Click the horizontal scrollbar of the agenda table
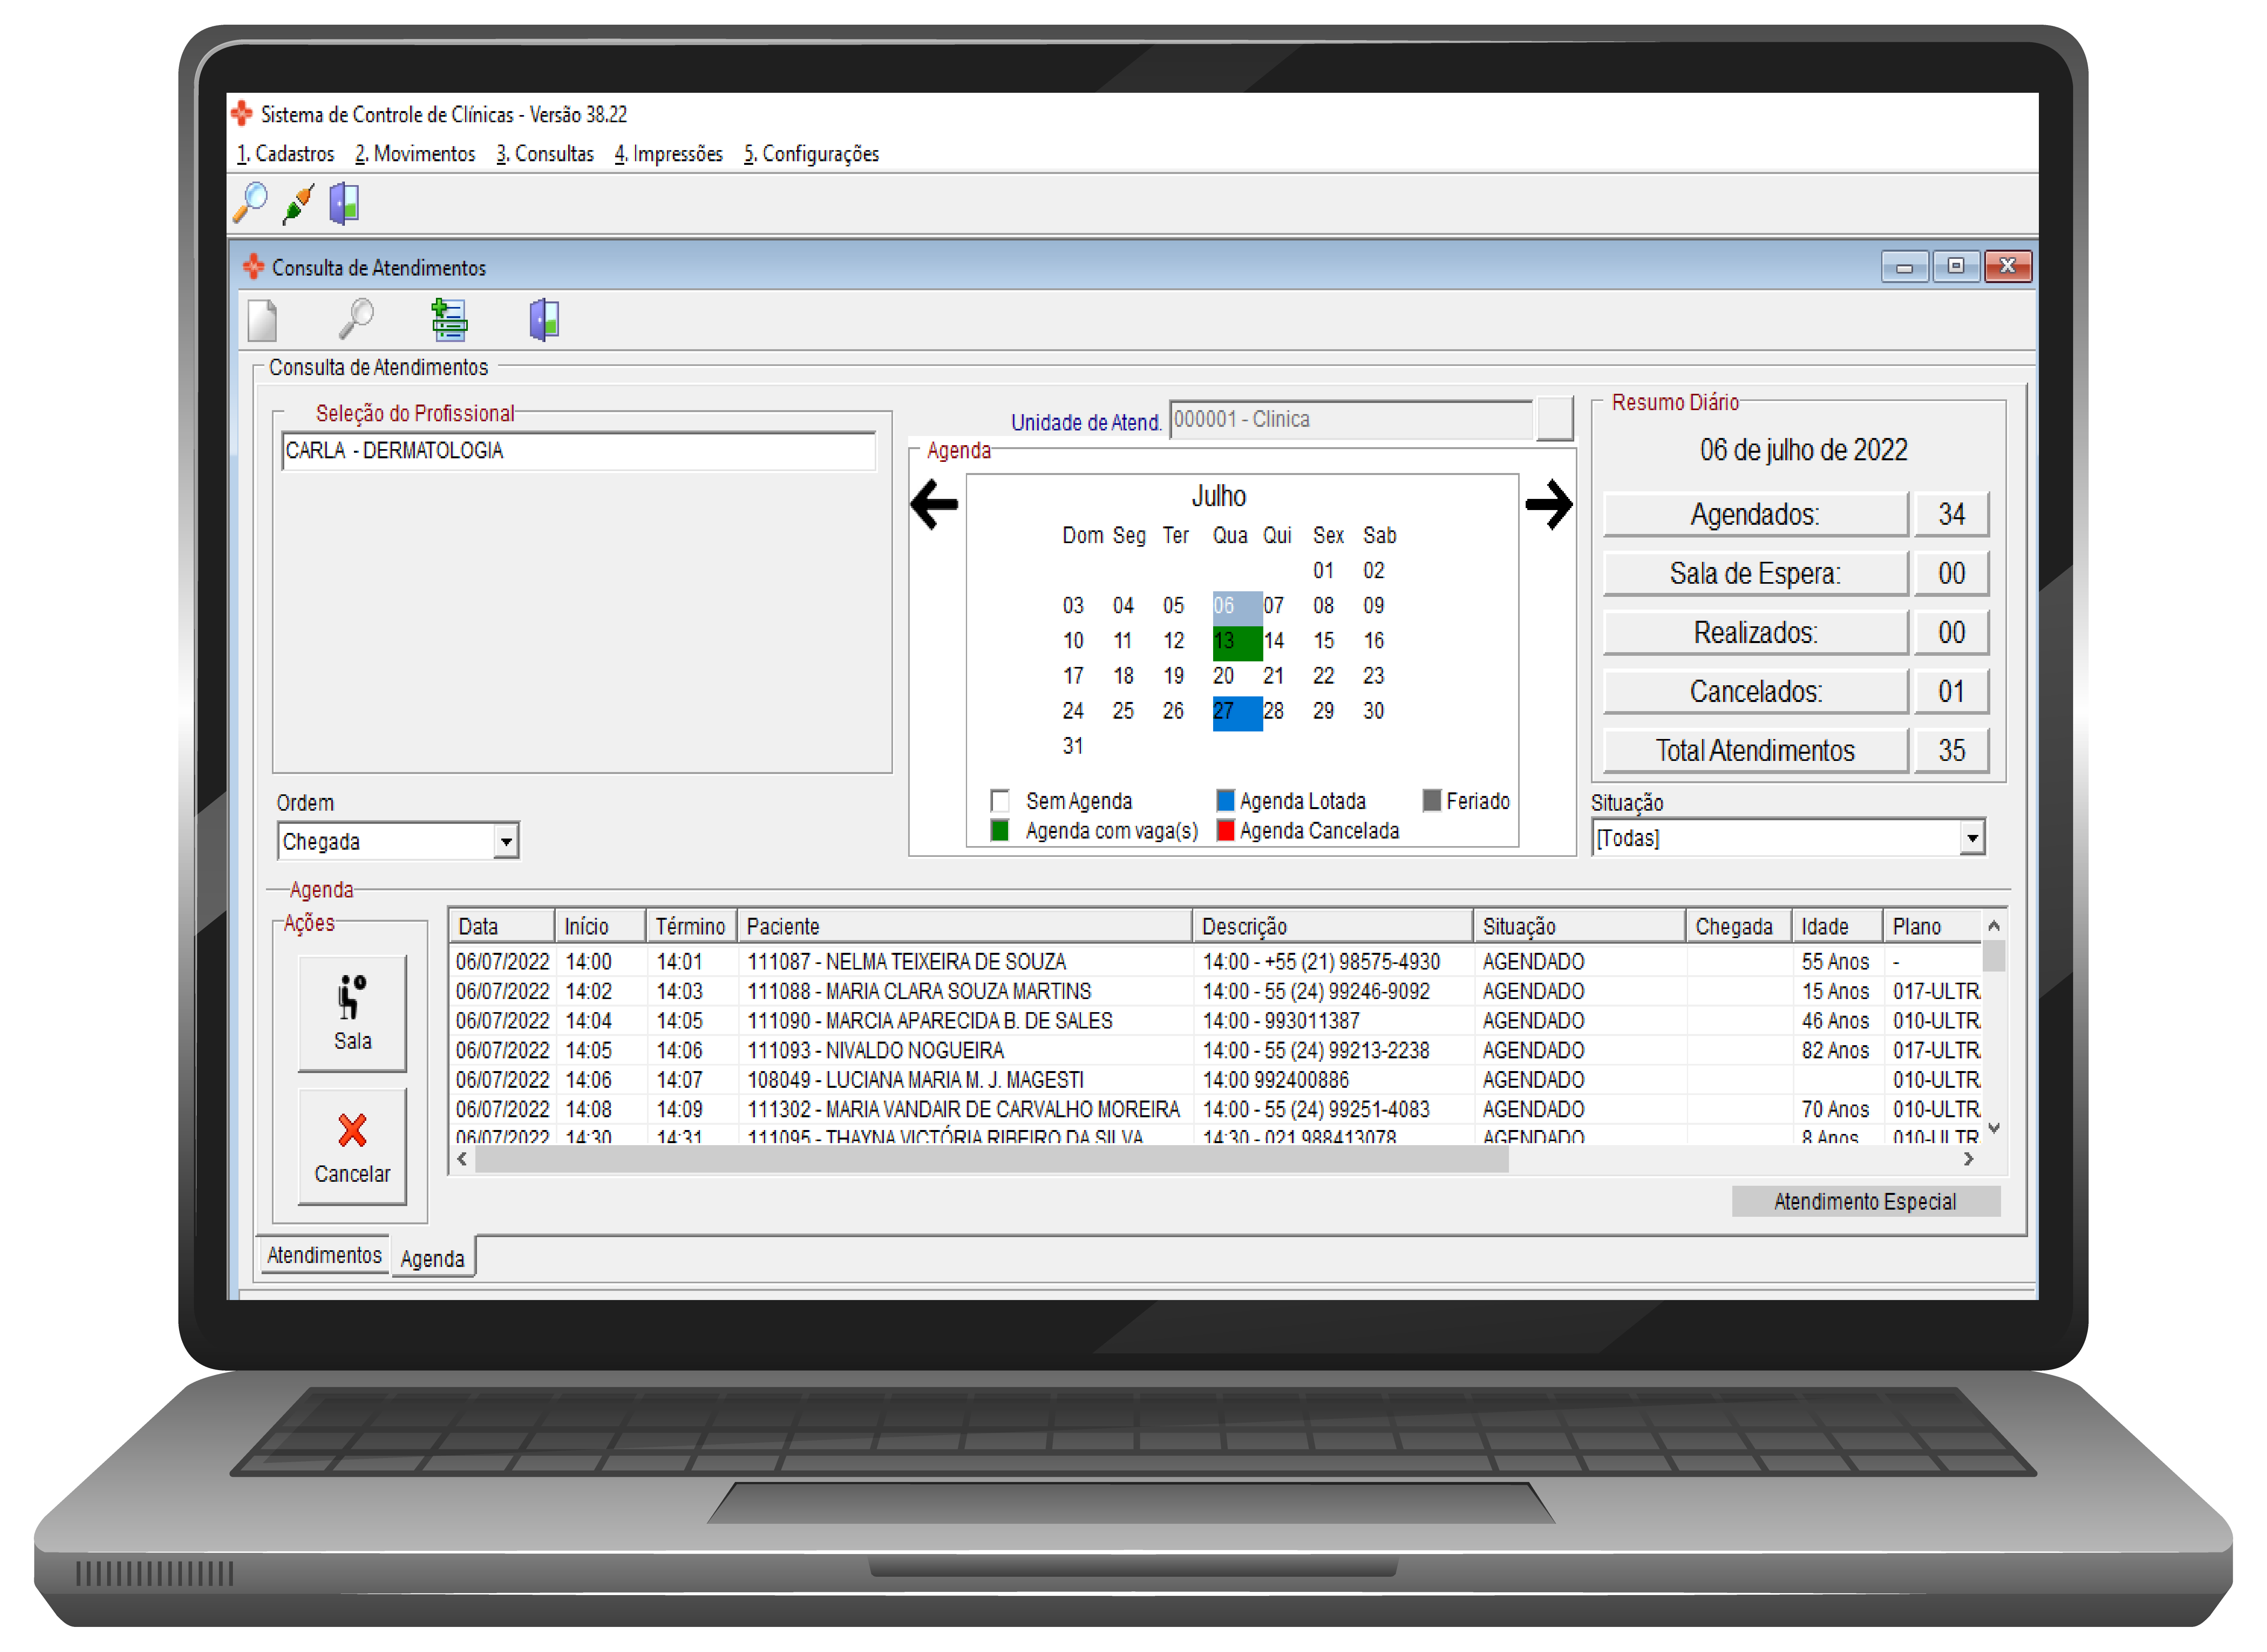 pos(992,1160)
